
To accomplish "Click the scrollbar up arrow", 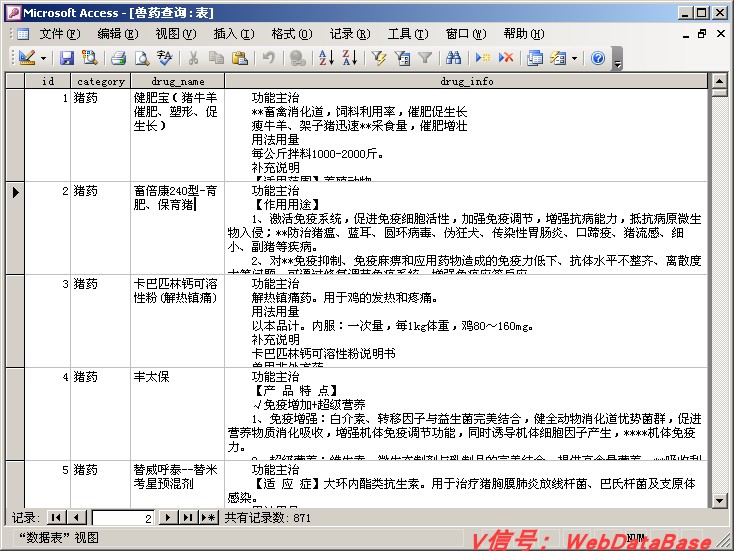I will click(720, 81).
